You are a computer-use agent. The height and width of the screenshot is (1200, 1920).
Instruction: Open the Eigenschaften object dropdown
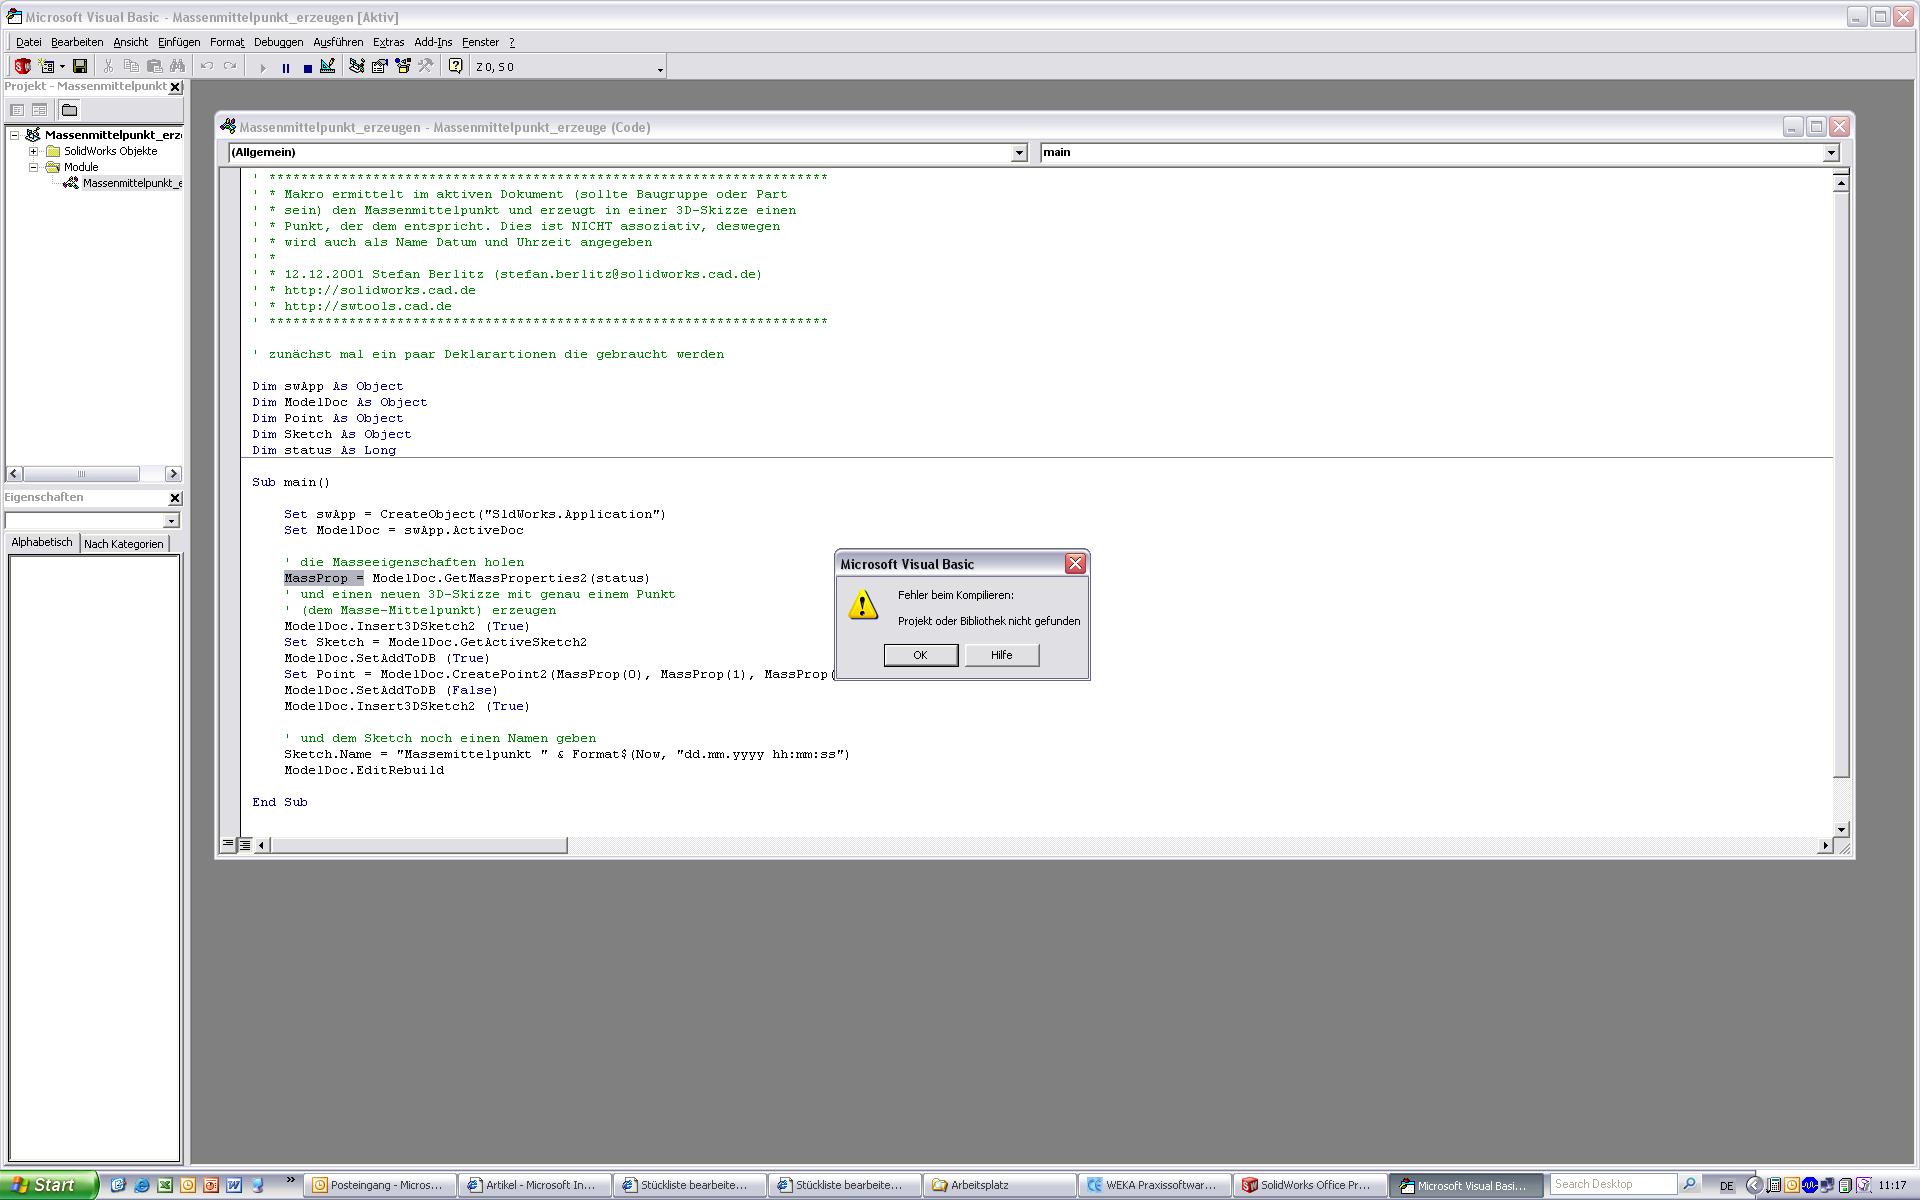[x=171, y=521]
